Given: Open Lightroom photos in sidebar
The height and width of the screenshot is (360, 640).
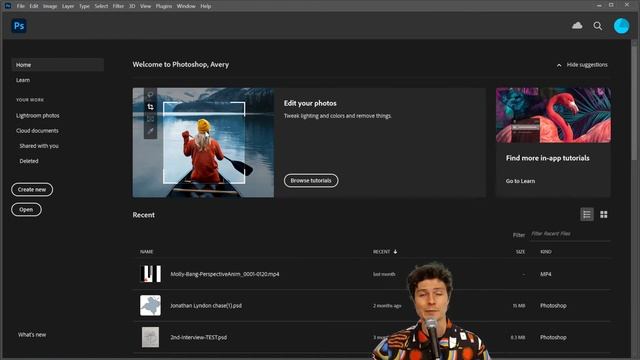Looking at the screenshot, I should 38,116.
